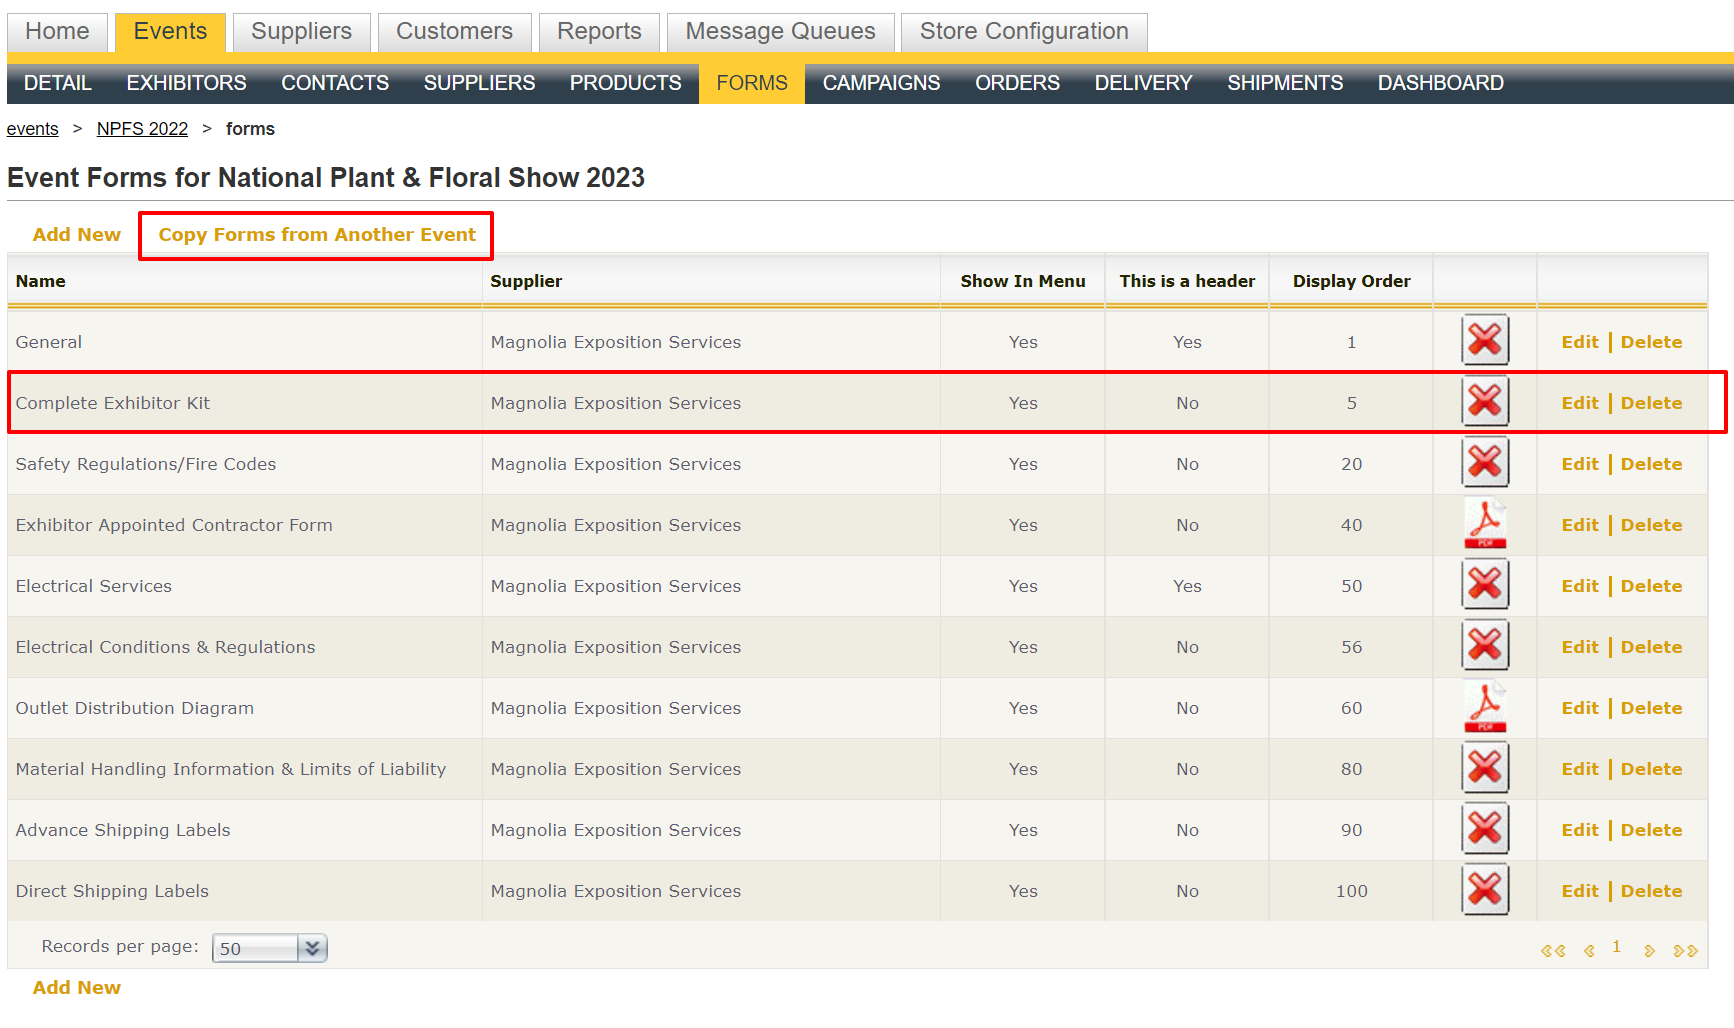Click the PDF icon for Exhibitor Appointed Contractor Form
The image size is (1734, 1028).
point(1485,524)
